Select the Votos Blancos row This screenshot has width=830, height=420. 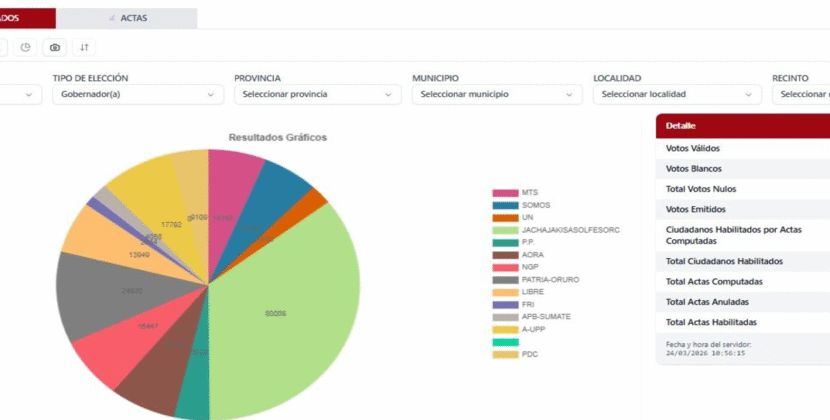tap(743, 169)
